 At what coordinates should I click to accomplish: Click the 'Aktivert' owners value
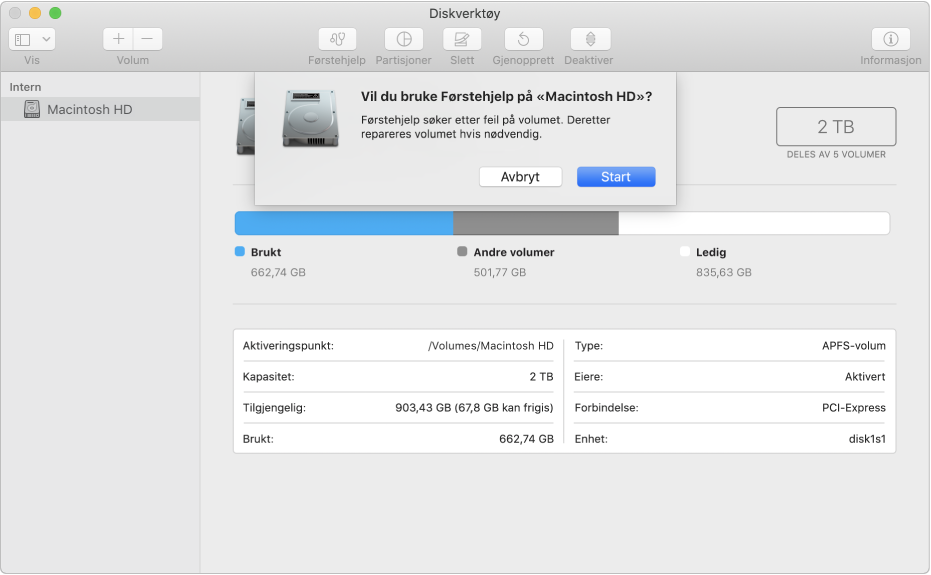pyautogui.click(x=865, y=377)
